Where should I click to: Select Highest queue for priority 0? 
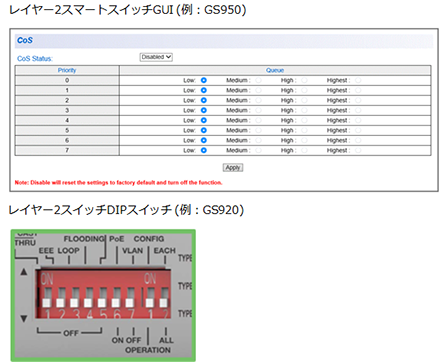[358, 80]
